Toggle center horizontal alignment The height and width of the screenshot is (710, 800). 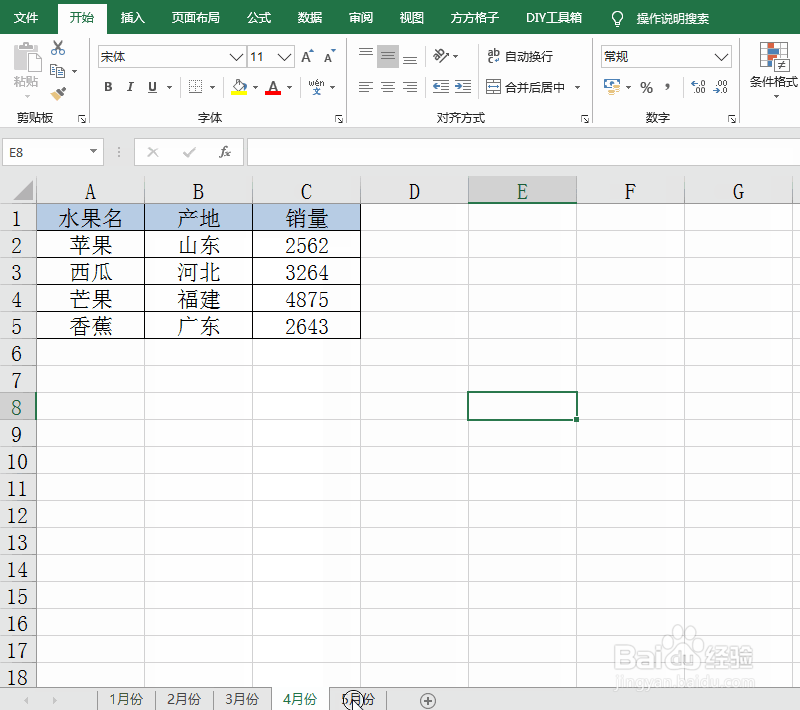(388, 87)
